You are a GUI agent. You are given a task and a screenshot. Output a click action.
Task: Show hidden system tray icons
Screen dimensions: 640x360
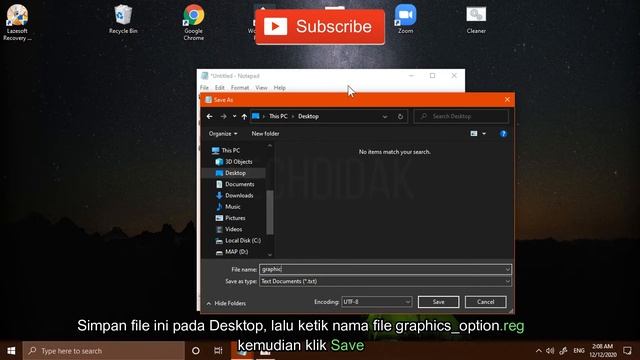[538, 351]
